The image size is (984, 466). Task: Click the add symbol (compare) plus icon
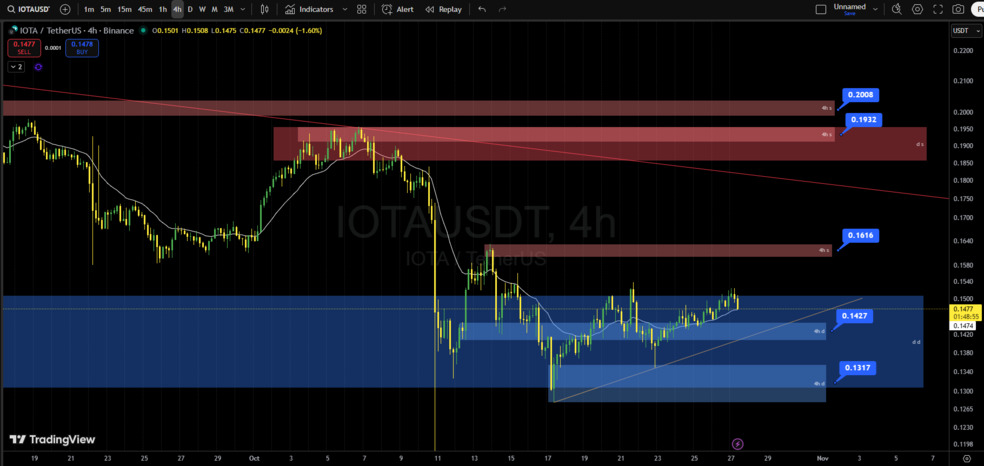[65, 9]
